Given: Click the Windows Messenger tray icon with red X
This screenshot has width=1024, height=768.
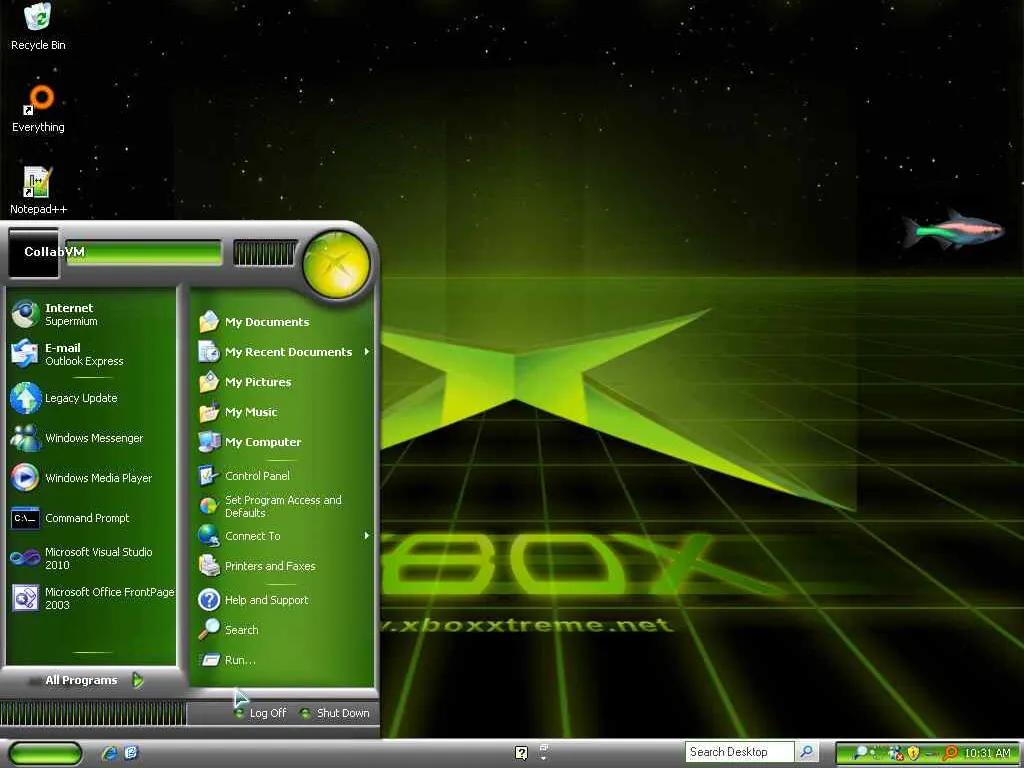Looking at the screenshot, I should coord(895,754).
